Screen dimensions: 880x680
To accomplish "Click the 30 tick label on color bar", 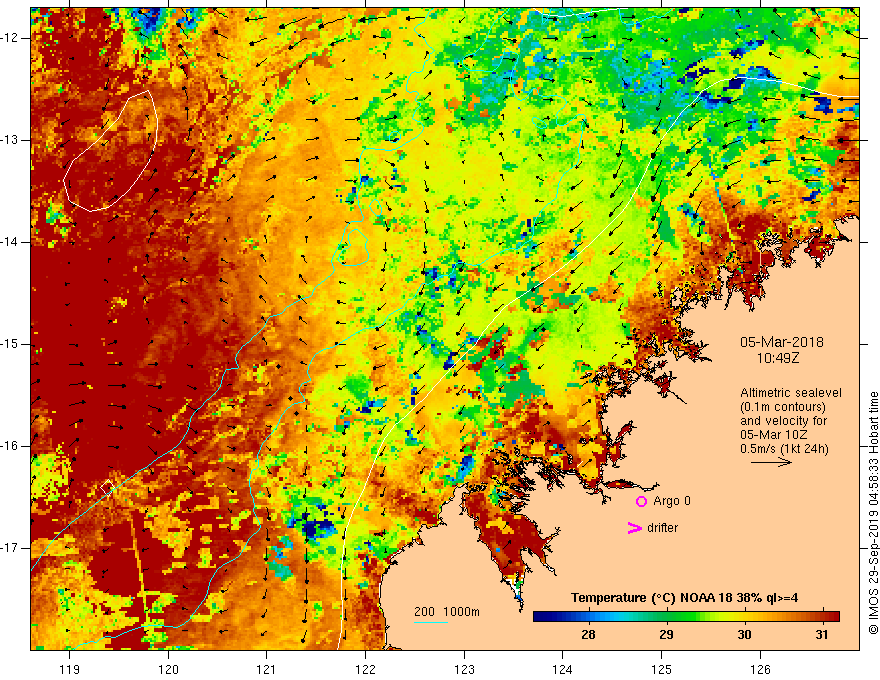I will (x=744, y=635).
